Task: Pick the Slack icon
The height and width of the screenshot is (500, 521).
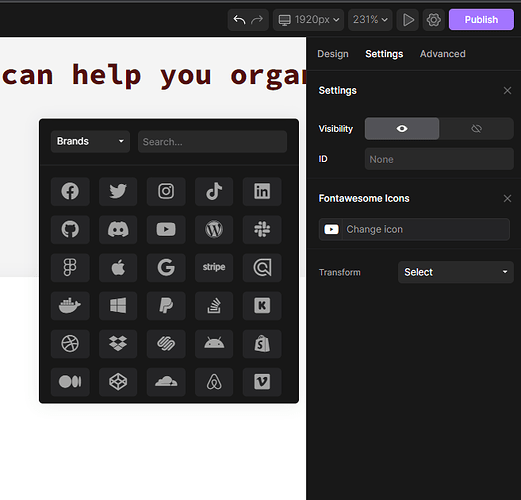Action: pyautogui.click(x=262, y=229)
